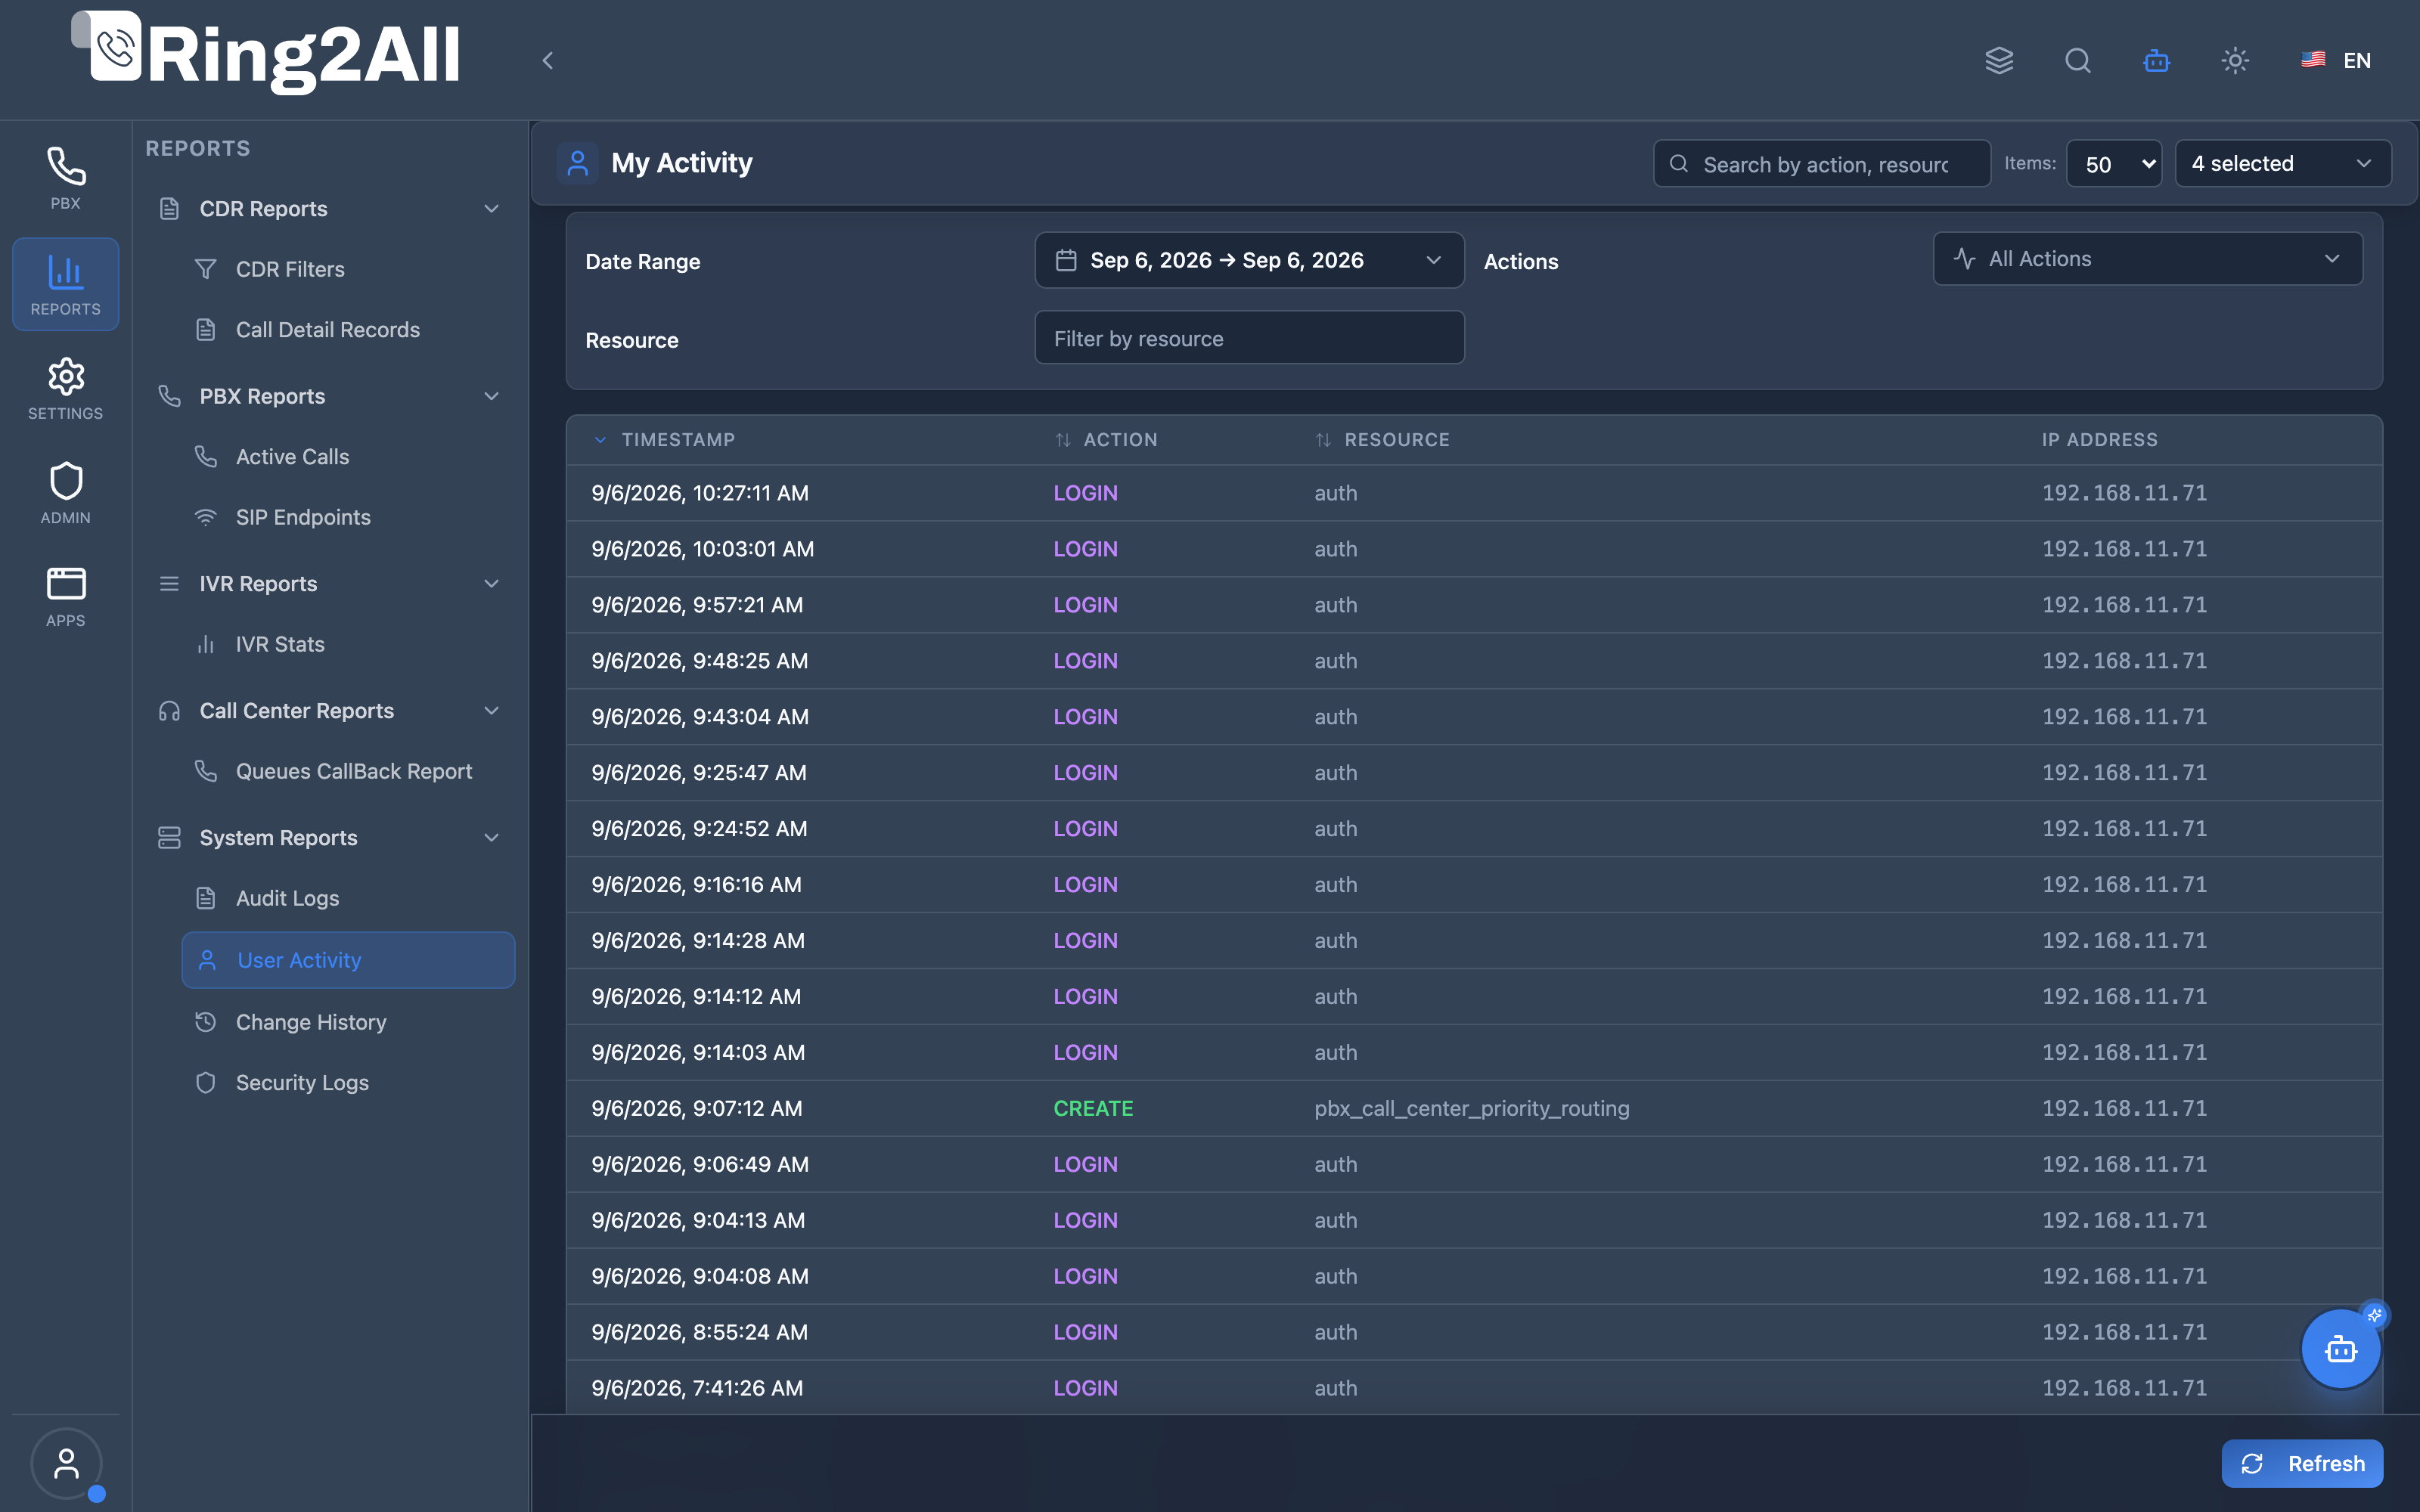2420x1512 pixels.
Task: Select the 9:57:21 AM timestamp
Action: 697,605
